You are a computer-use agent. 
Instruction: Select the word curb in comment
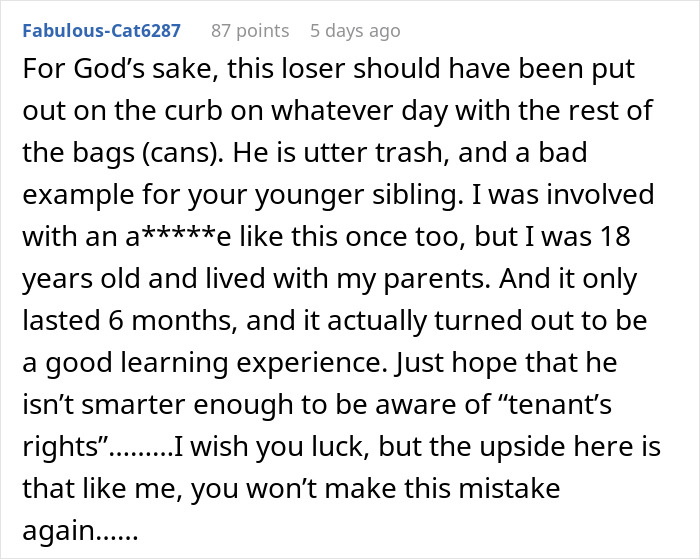[x=193, y=111]
